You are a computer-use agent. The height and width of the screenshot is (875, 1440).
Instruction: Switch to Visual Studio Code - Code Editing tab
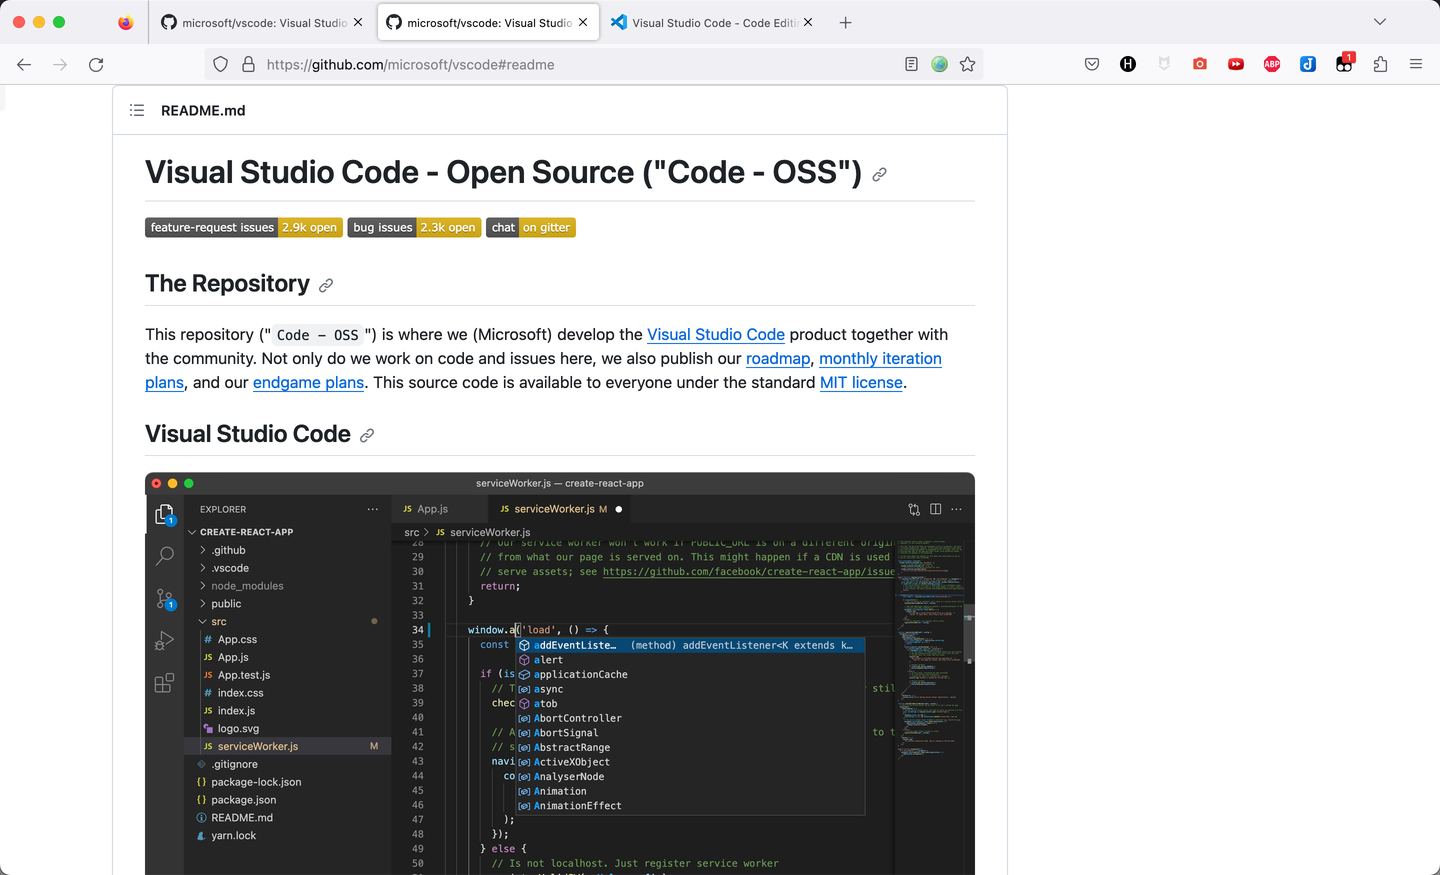(713, 22)
